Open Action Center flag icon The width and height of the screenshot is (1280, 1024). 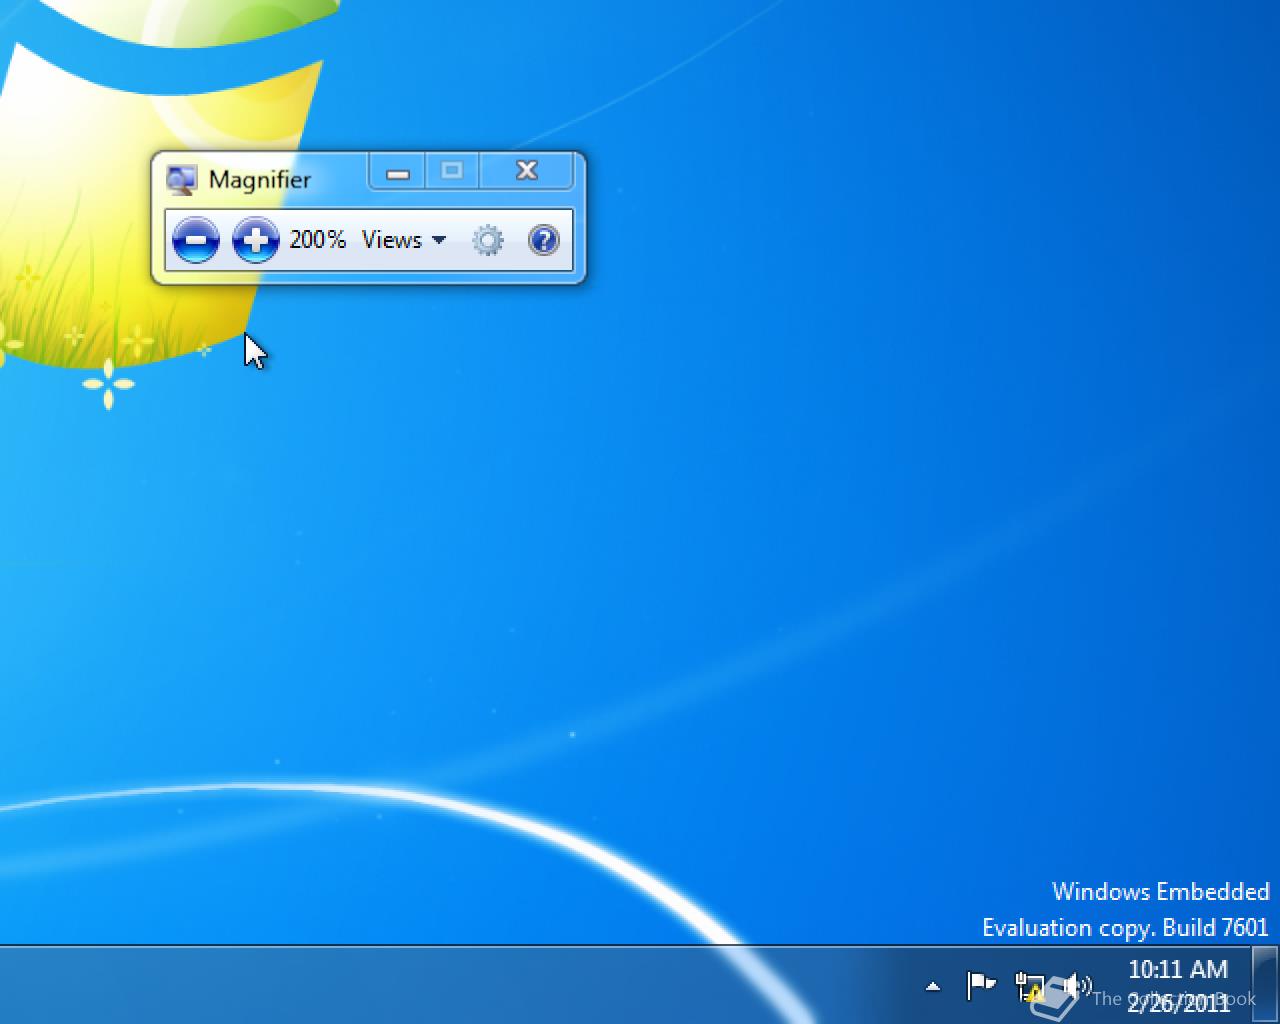tap(981, 986)
